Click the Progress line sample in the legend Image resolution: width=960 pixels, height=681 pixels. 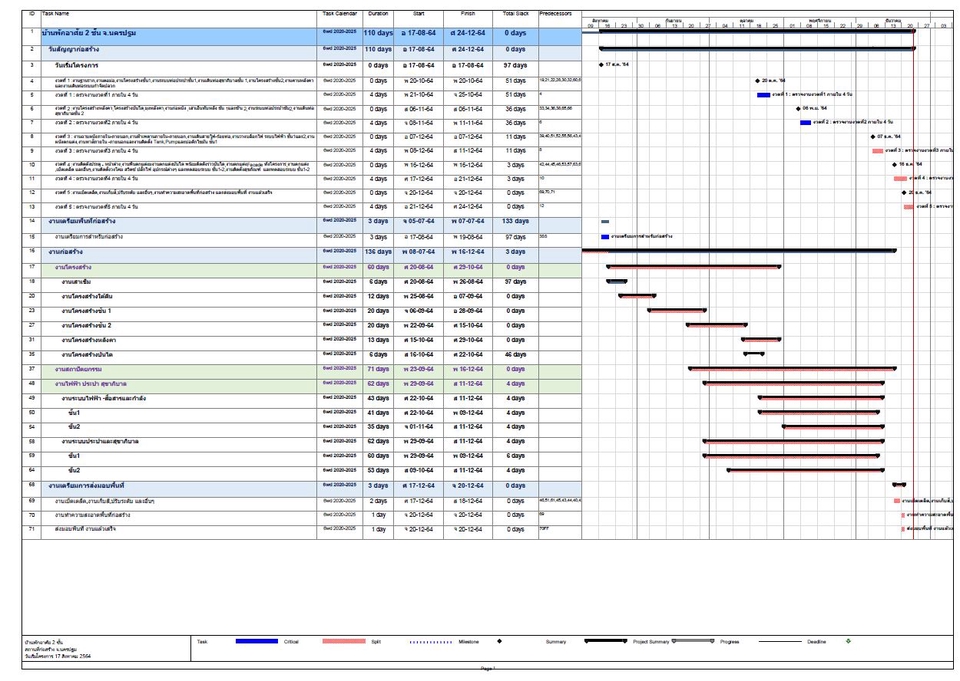780,642
